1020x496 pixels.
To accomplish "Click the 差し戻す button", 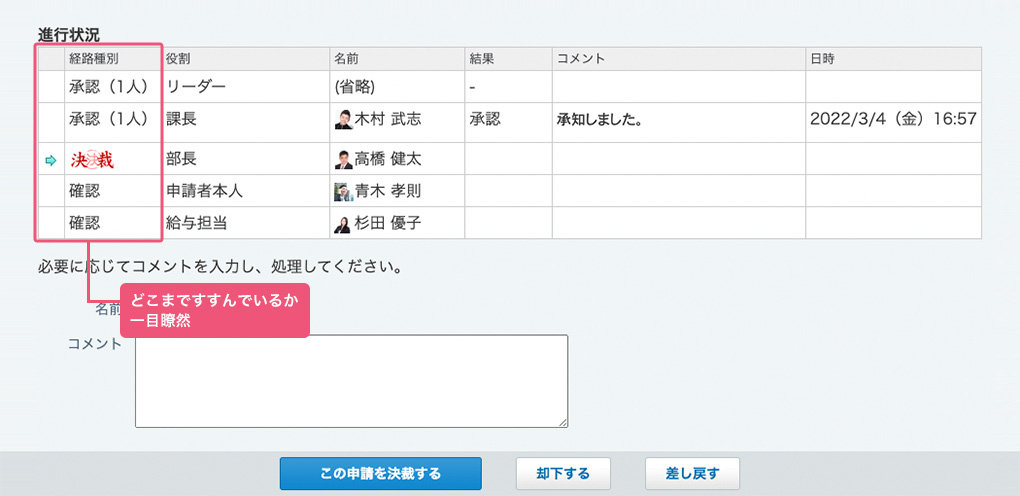I will [692, 473].
